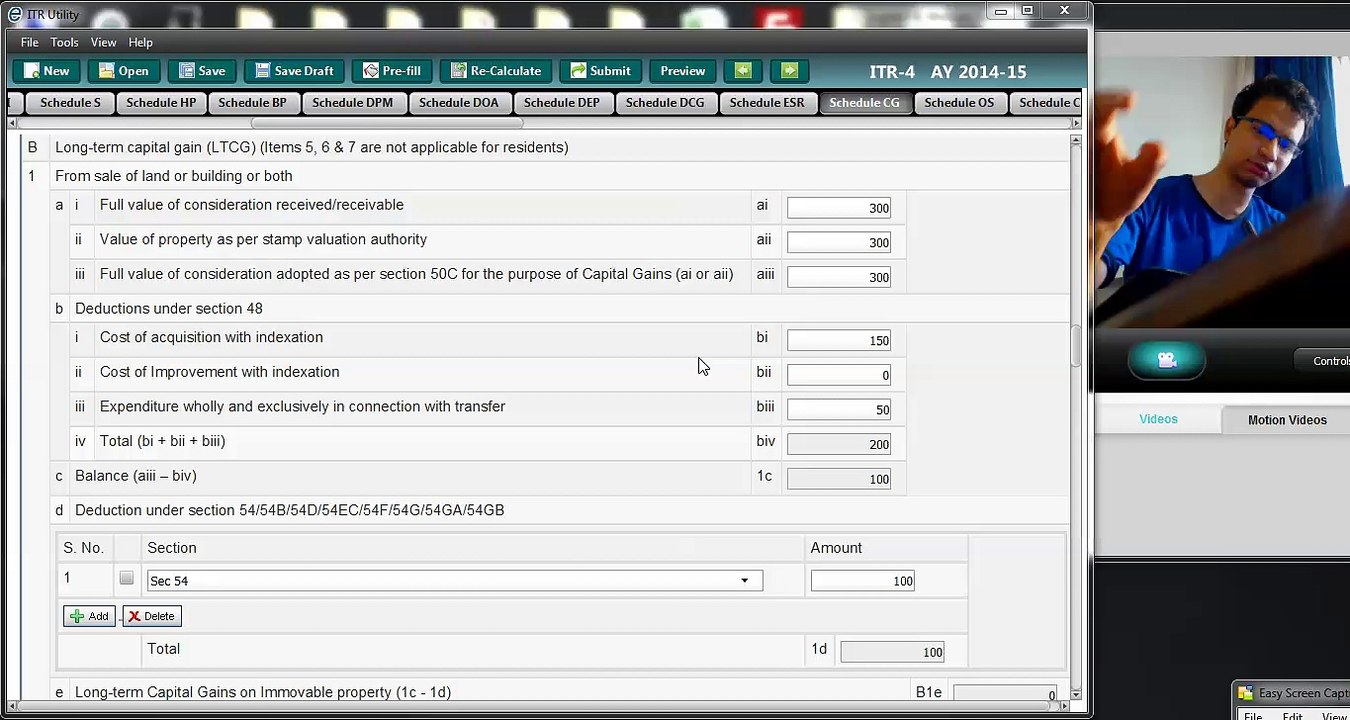The height and width of the screenshot is (720, 1350).
Task: Click total deduction field 1d
Action: coord(892,652)
